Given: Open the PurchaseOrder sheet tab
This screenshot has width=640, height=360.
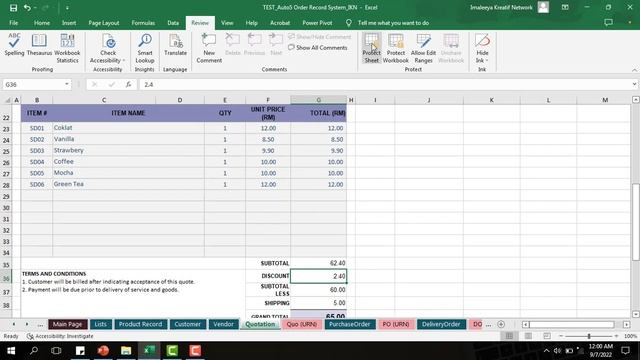Looking at the screenshot, I should (x=349, y=324).
